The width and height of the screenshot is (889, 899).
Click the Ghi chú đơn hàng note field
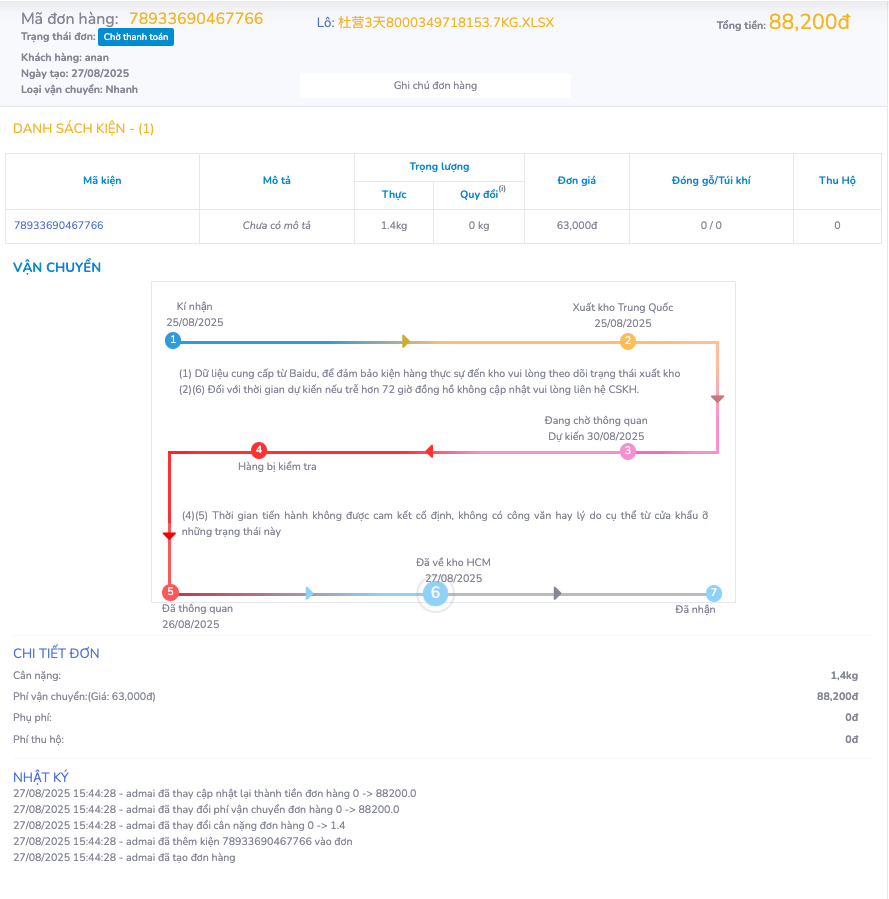[x=435, y=86]
